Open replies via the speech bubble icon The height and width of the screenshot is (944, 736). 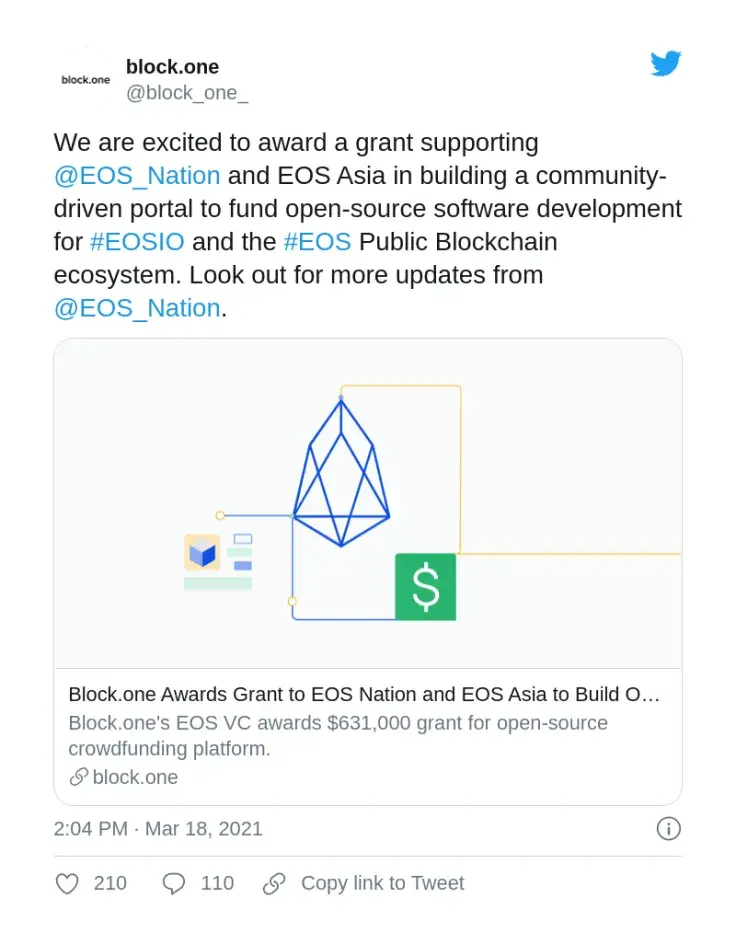173,883
